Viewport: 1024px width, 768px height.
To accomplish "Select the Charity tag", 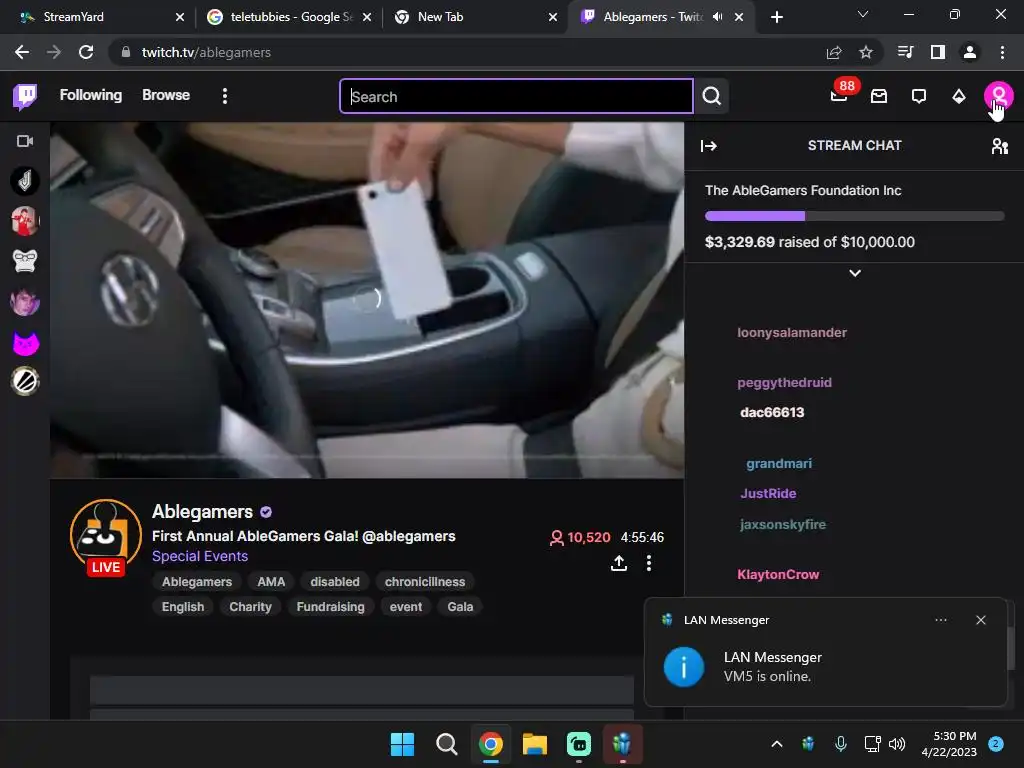I will [250, 607].
